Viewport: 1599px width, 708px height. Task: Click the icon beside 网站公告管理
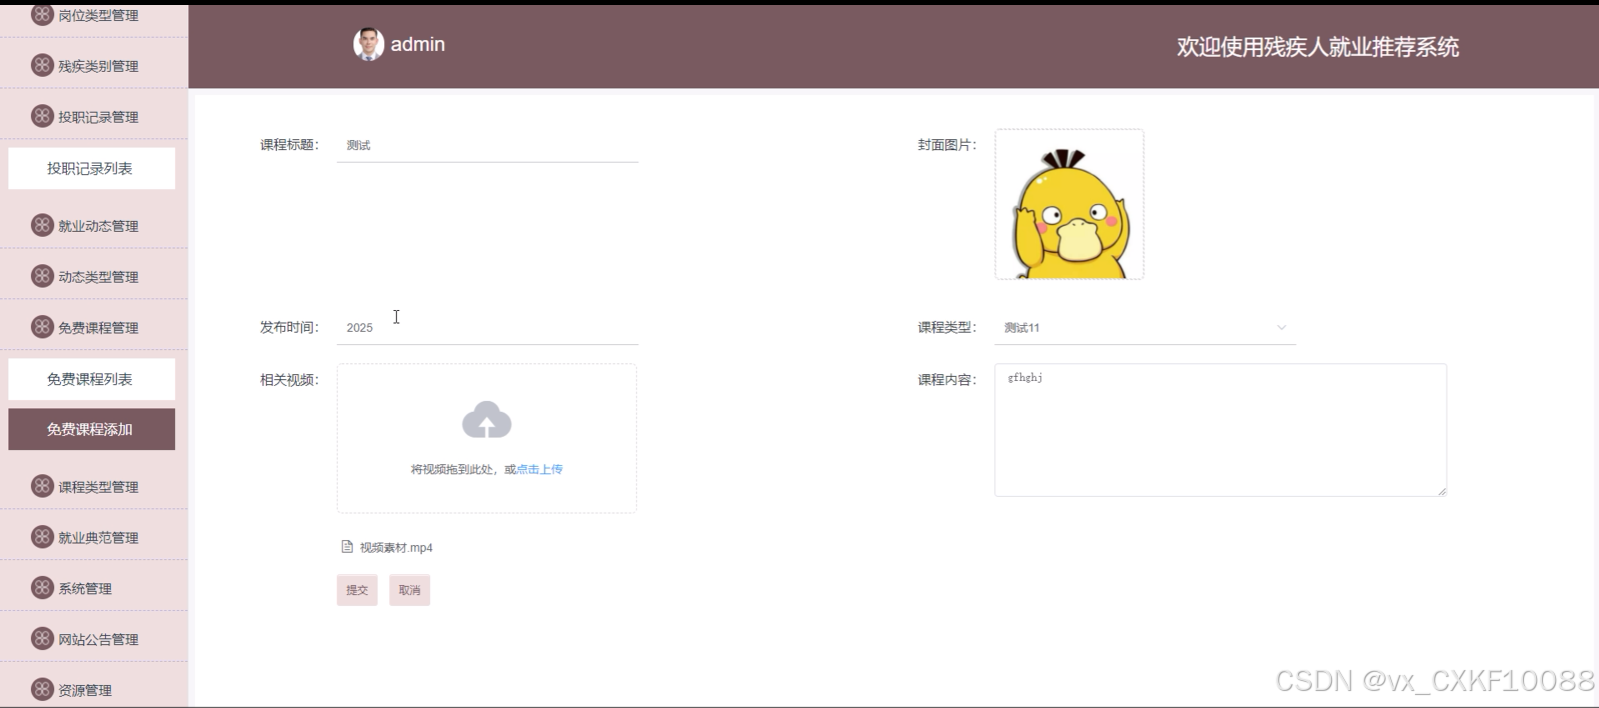pos(42,638)
